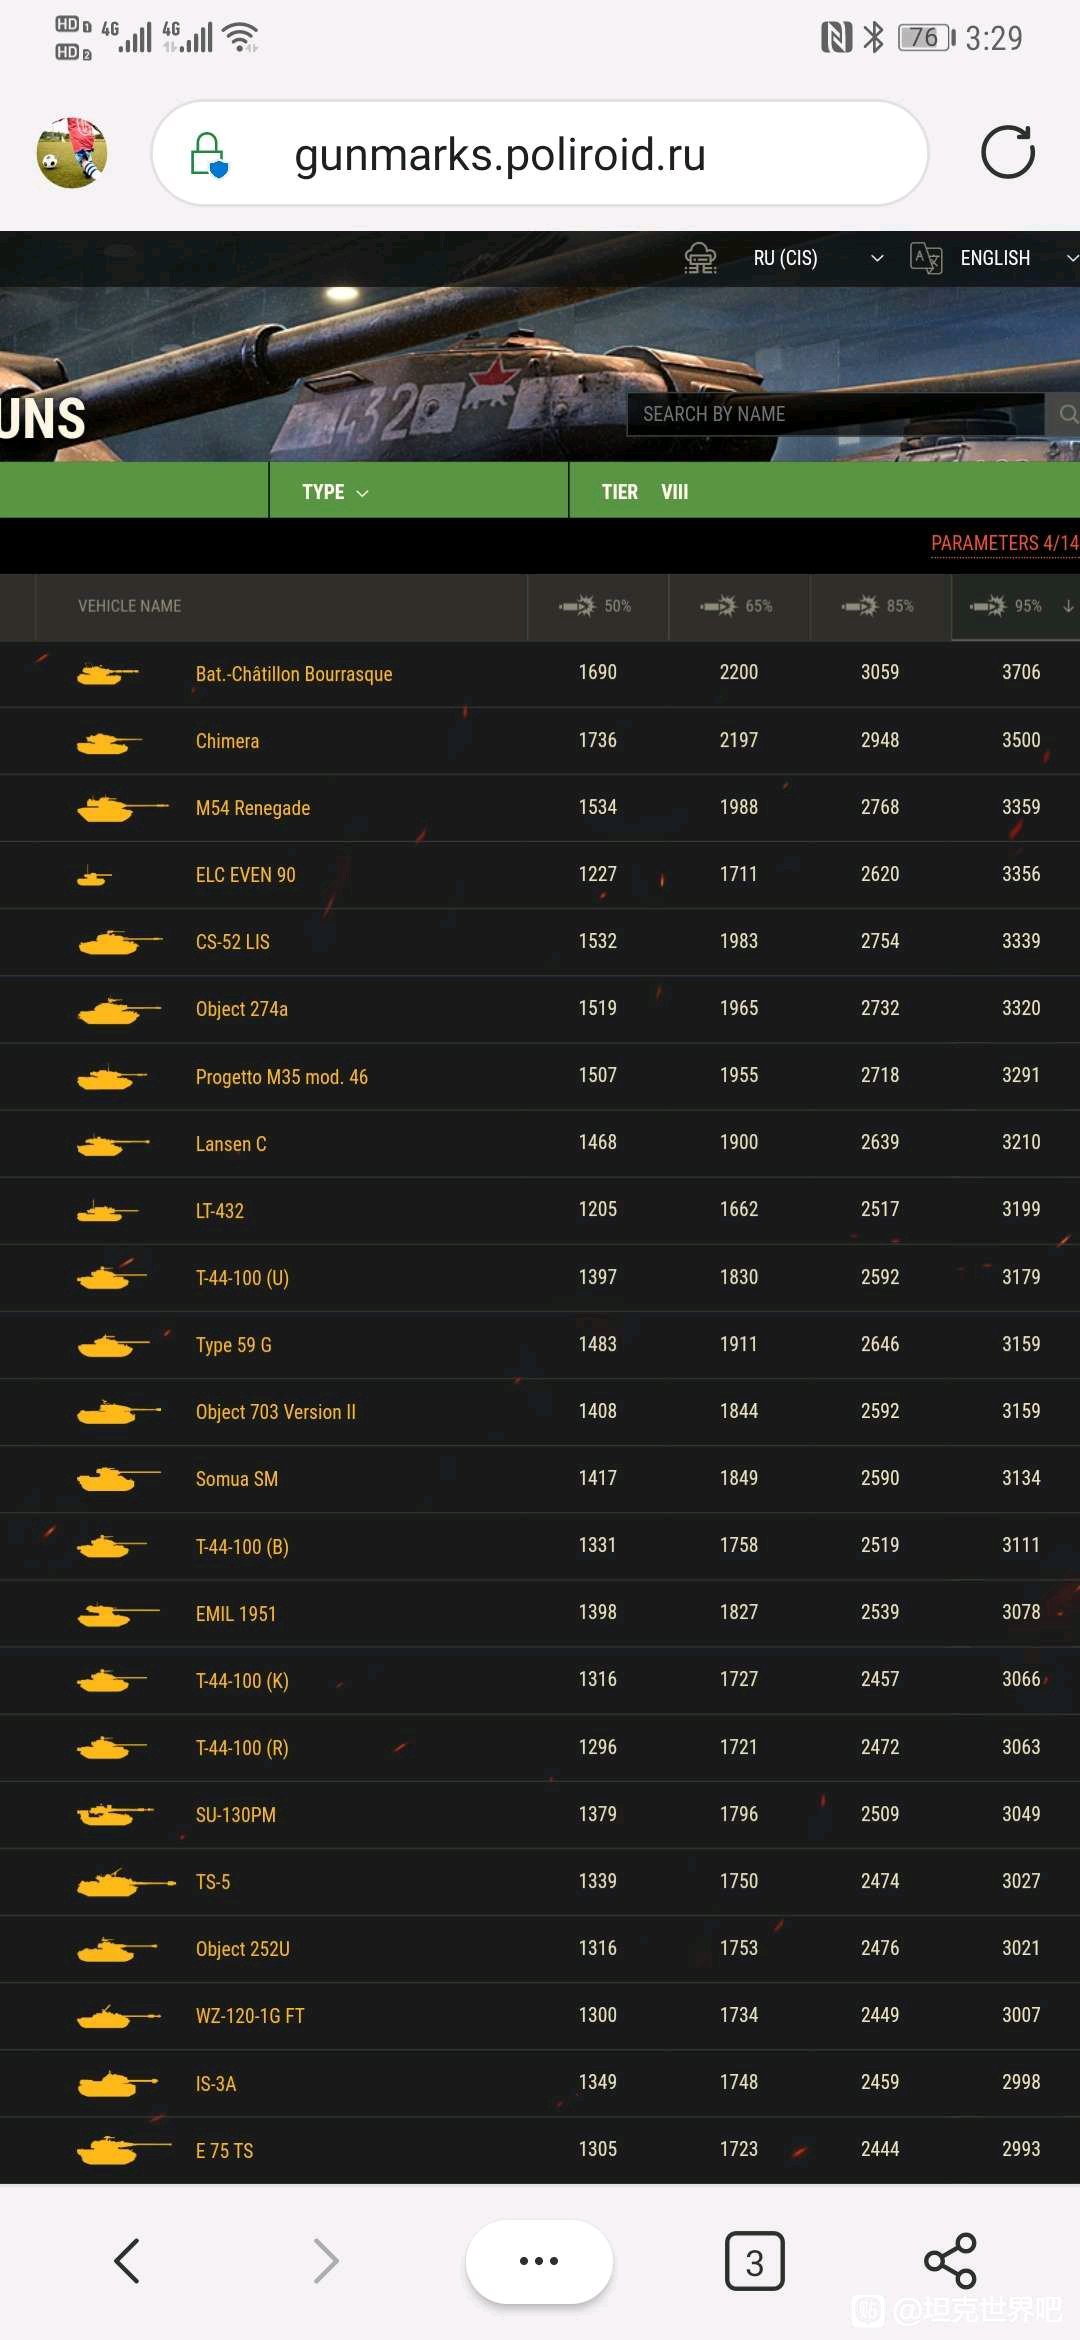Go back with the browser back arrow

[127, 2261]
